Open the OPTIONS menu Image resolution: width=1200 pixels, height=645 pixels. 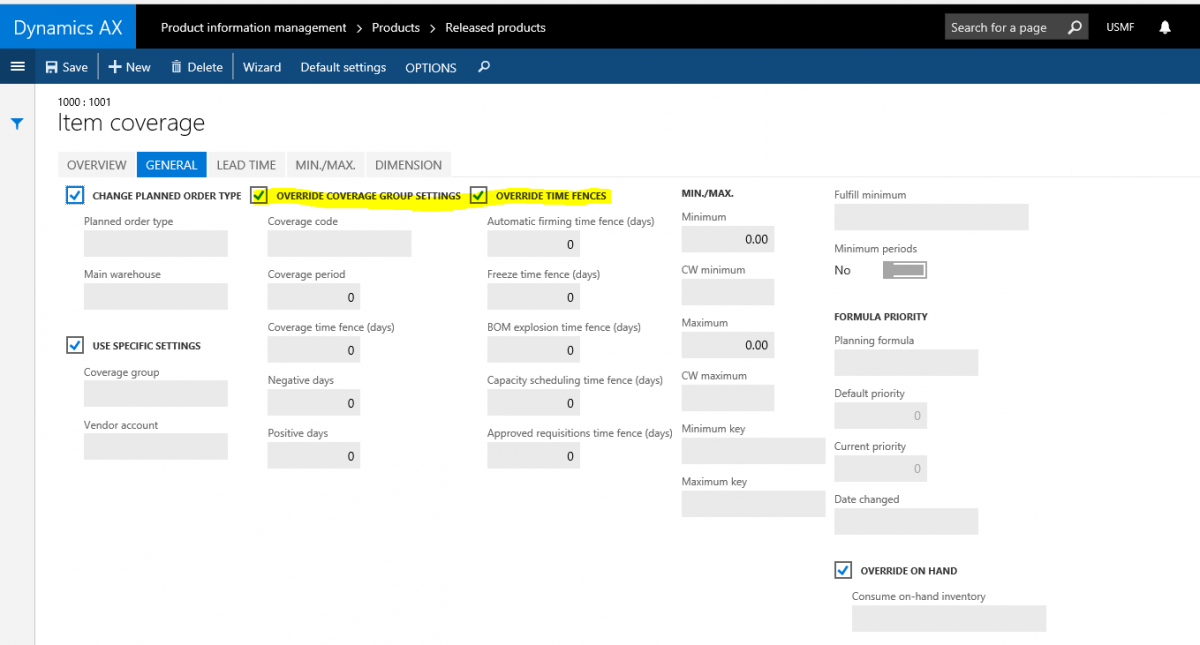(x=431, y=68)
